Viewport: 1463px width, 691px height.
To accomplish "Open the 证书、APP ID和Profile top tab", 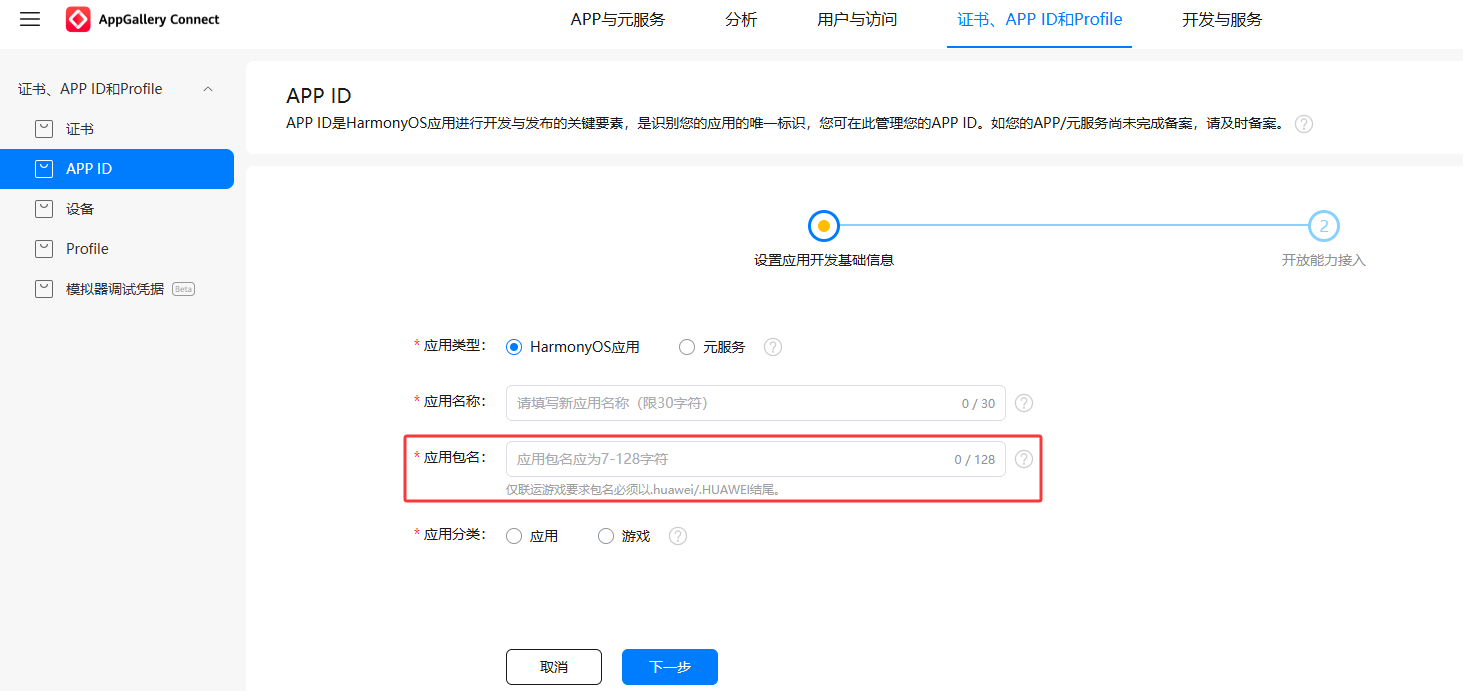I will point(1040,20).
